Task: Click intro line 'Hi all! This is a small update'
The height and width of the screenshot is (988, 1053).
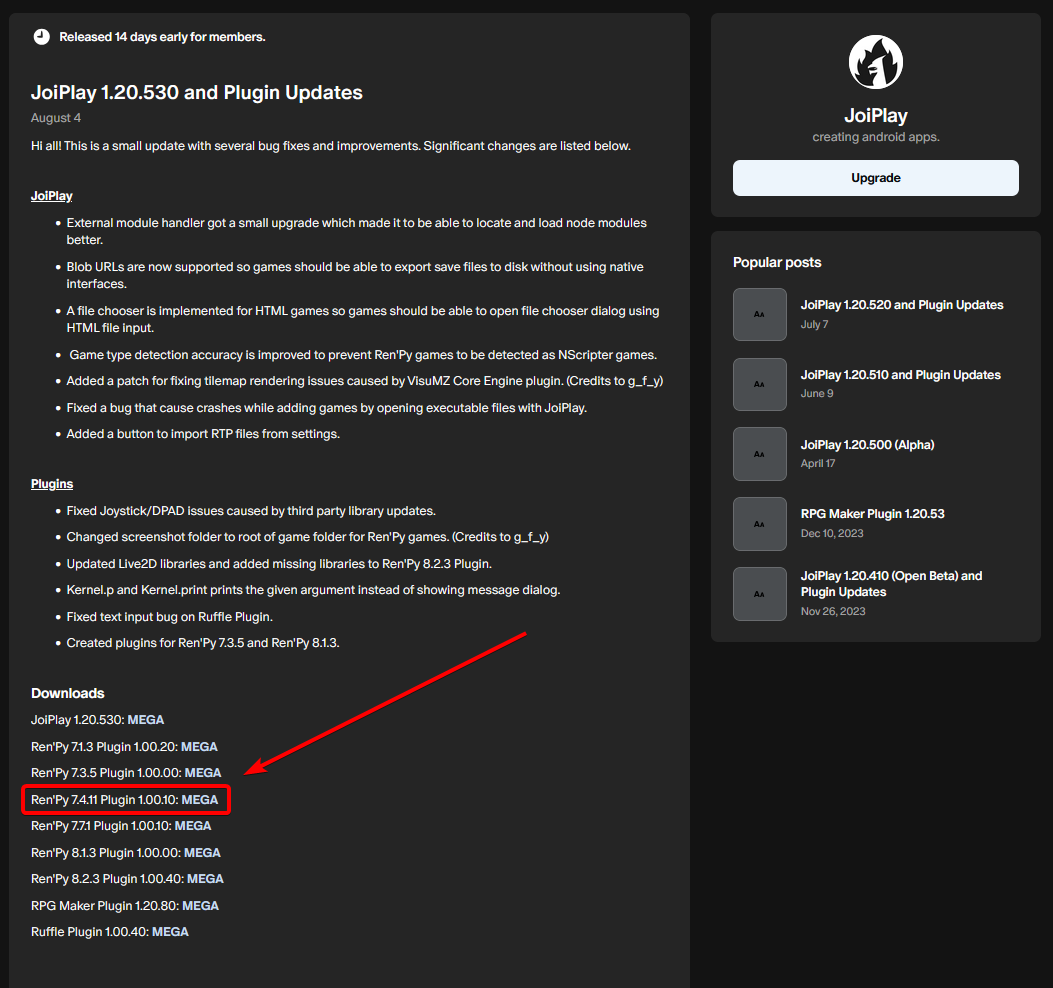Action: (x=330, y=146)
